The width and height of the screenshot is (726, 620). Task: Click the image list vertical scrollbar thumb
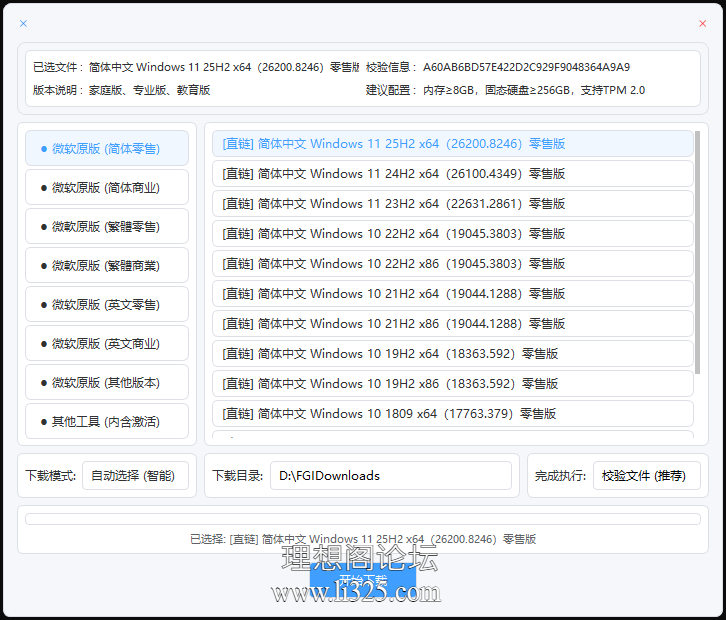click(697, 252)
